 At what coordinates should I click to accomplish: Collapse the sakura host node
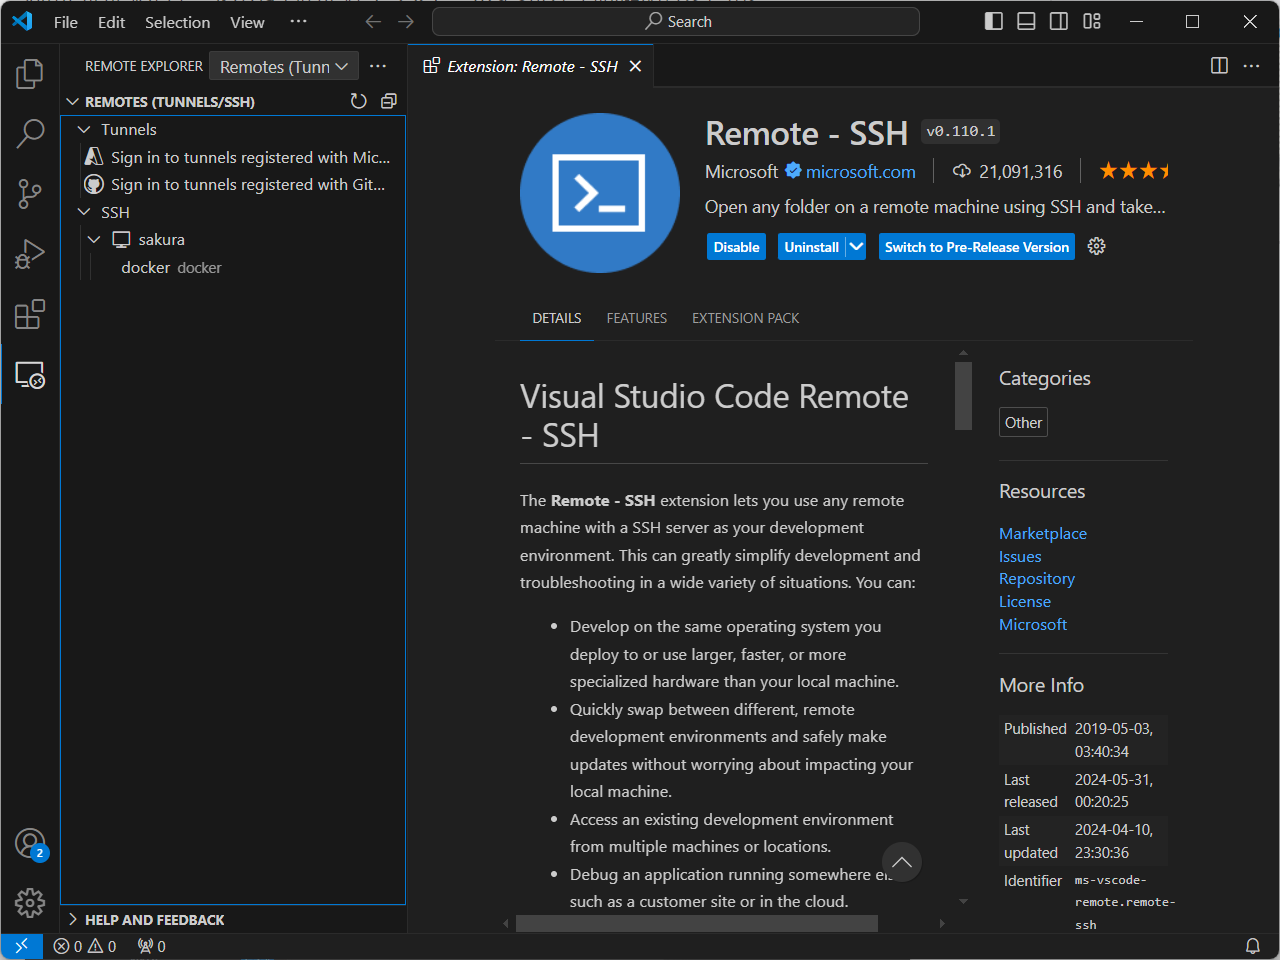tap(94, 240)
